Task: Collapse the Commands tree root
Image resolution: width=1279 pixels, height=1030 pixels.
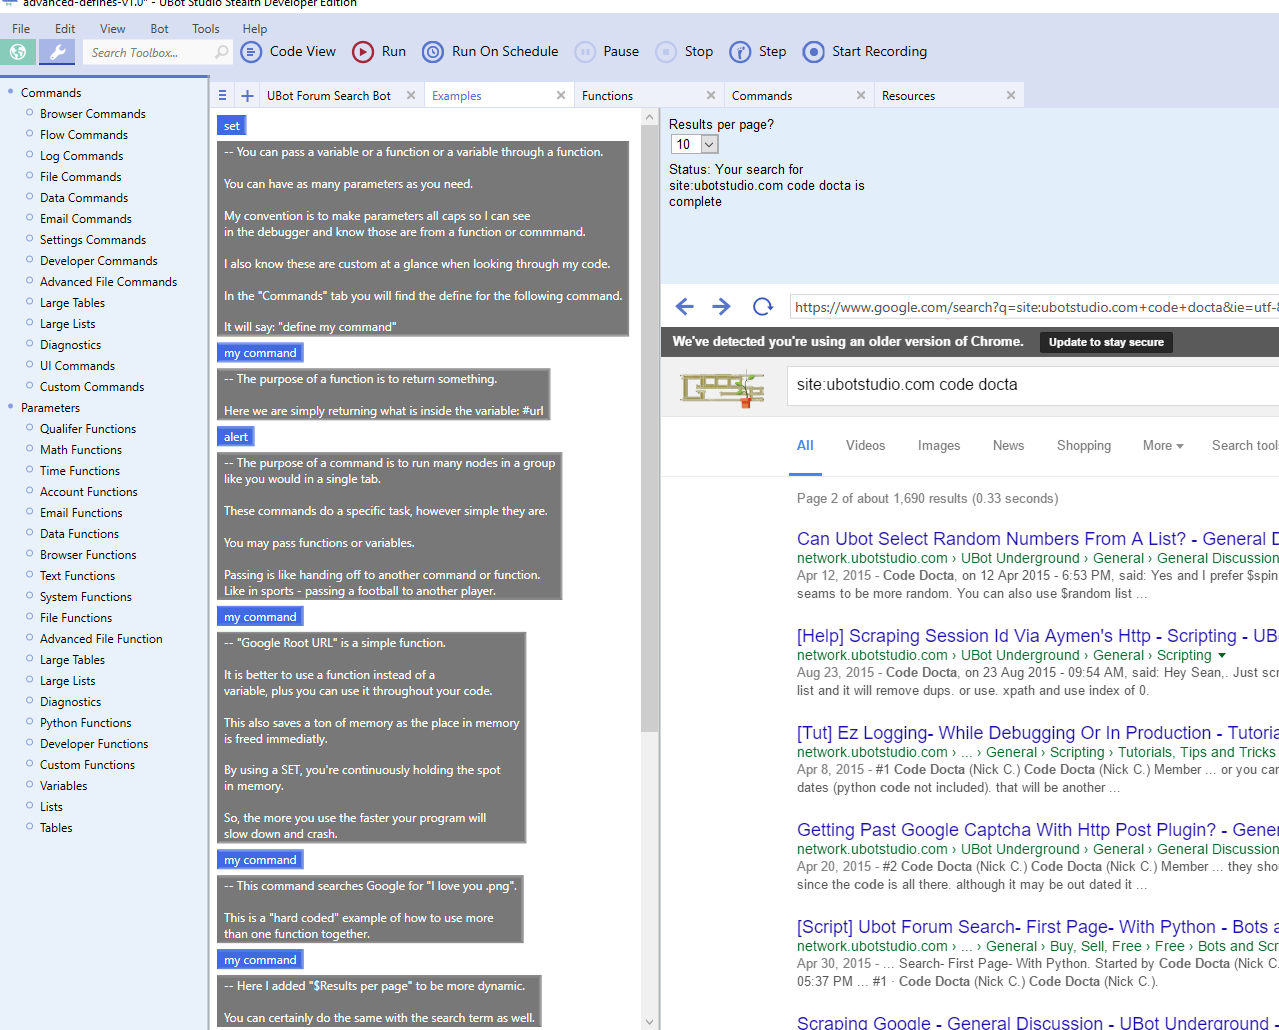Action: [11, 93]
